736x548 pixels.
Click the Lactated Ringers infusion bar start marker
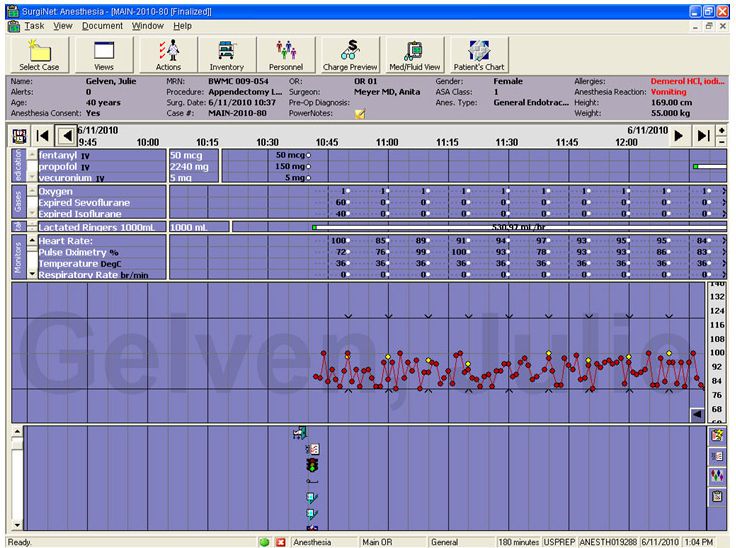(x=314, y=227)
